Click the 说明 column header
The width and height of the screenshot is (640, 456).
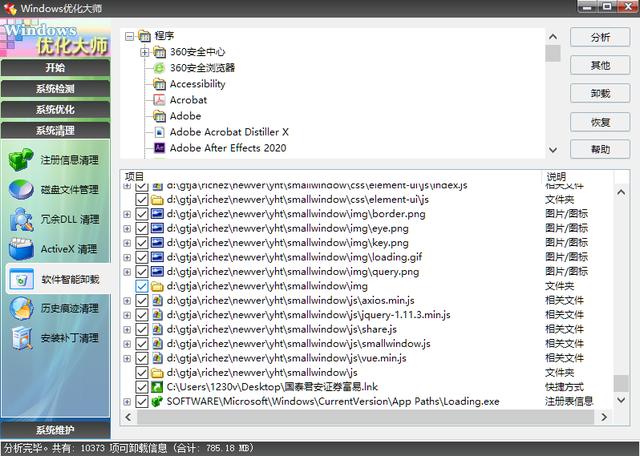577,176
